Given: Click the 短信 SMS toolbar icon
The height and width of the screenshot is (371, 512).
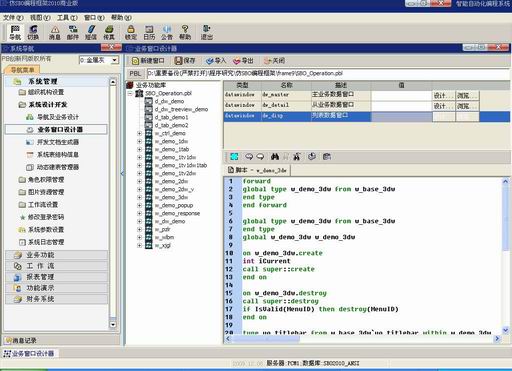Looking at the screenshot, I should point(91,32).
